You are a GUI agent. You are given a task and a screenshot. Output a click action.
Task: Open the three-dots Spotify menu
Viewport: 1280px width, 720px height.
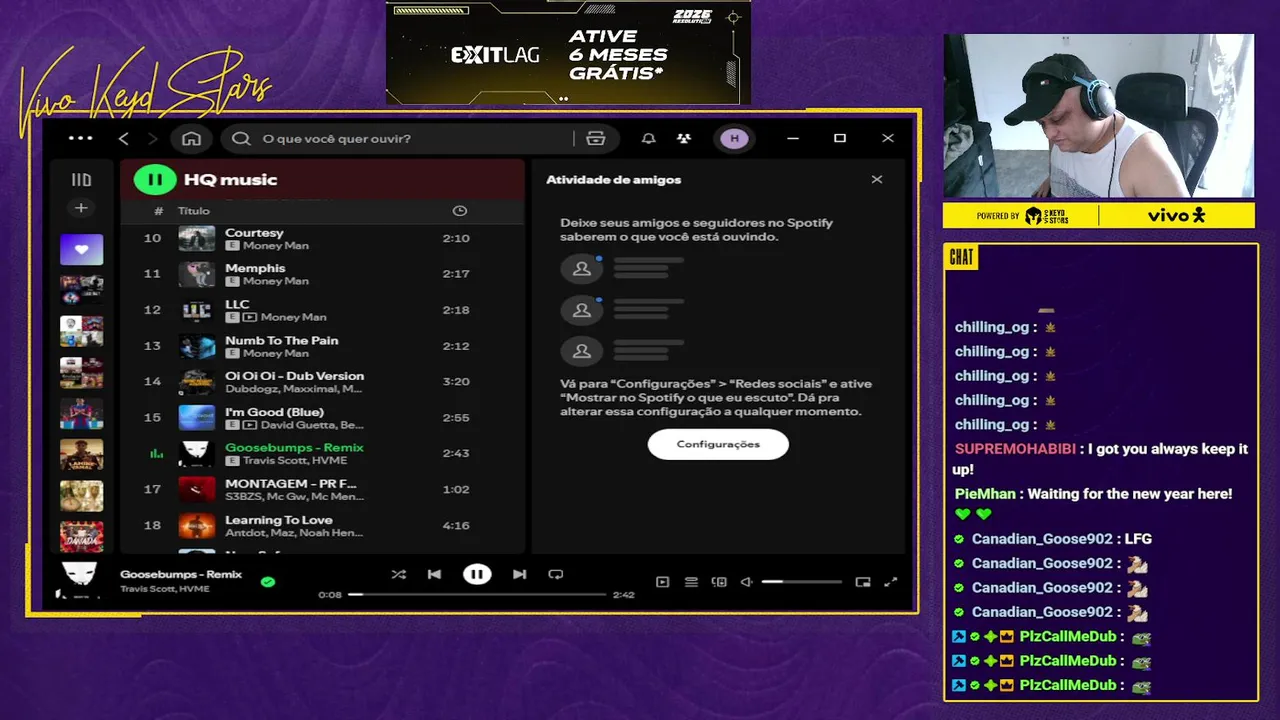pyautogui.click(x=80, y=138)
